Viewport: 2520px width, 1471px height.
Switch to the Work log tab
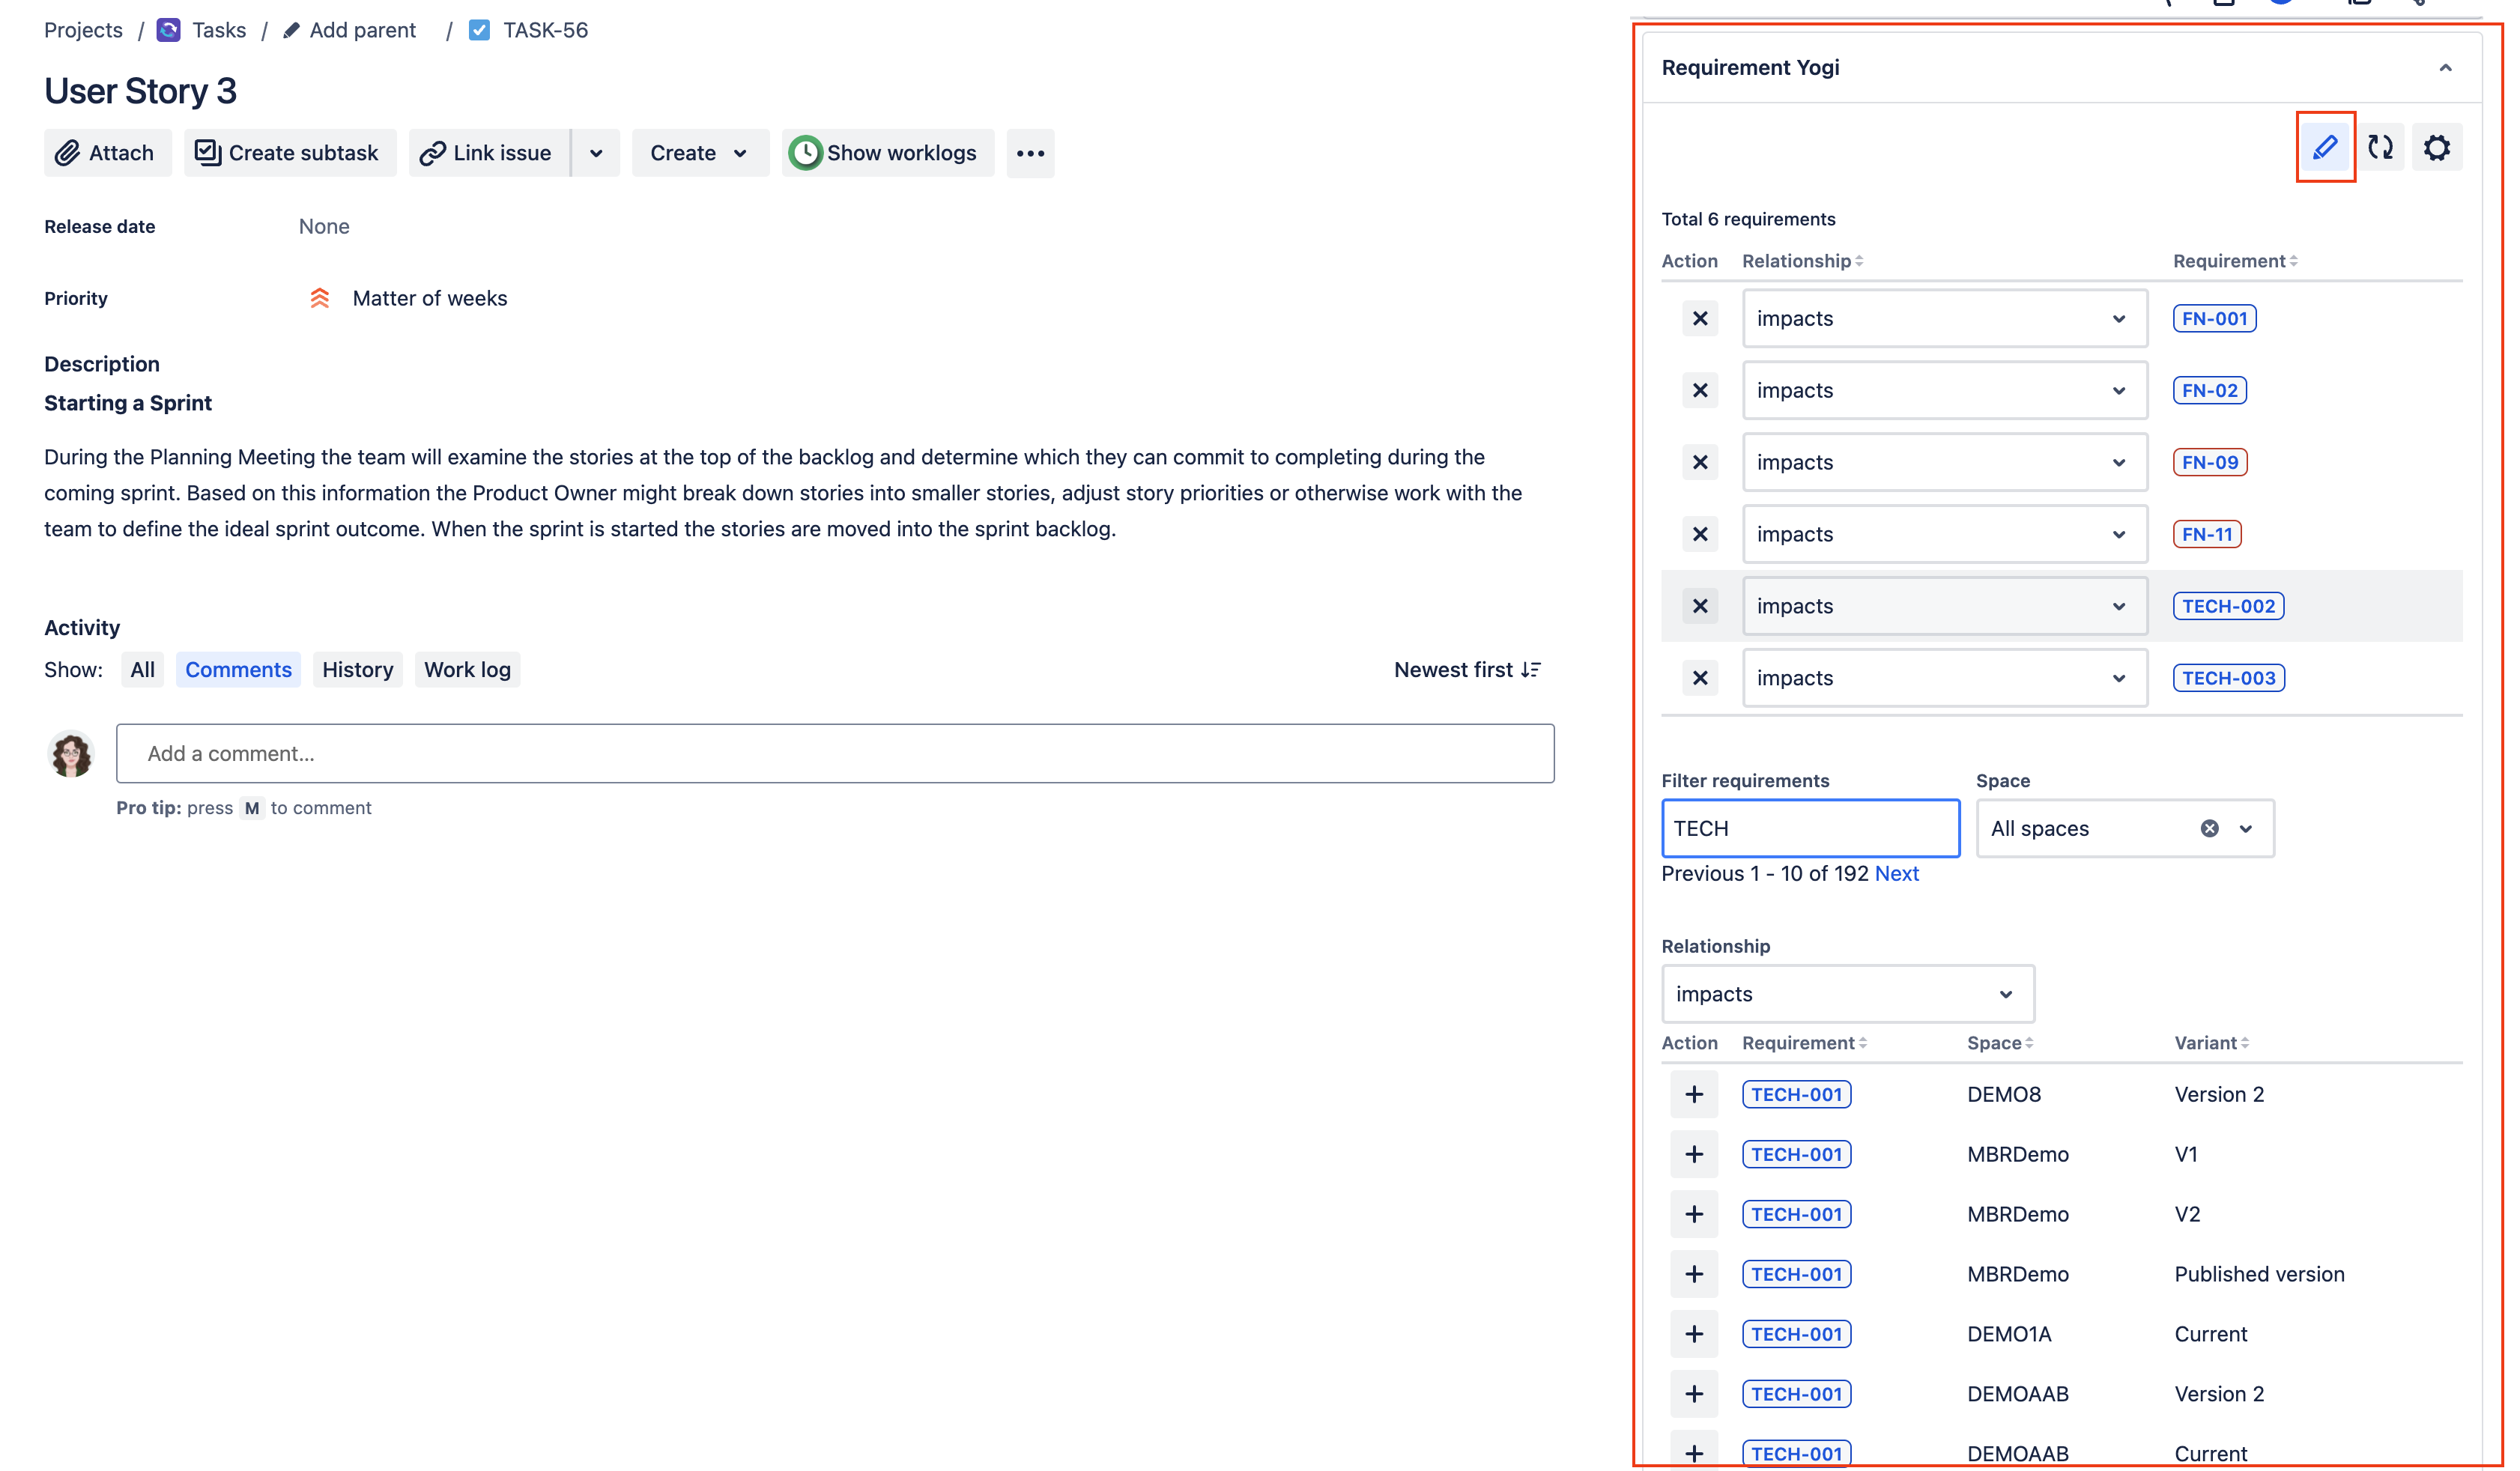pos(466,669)
